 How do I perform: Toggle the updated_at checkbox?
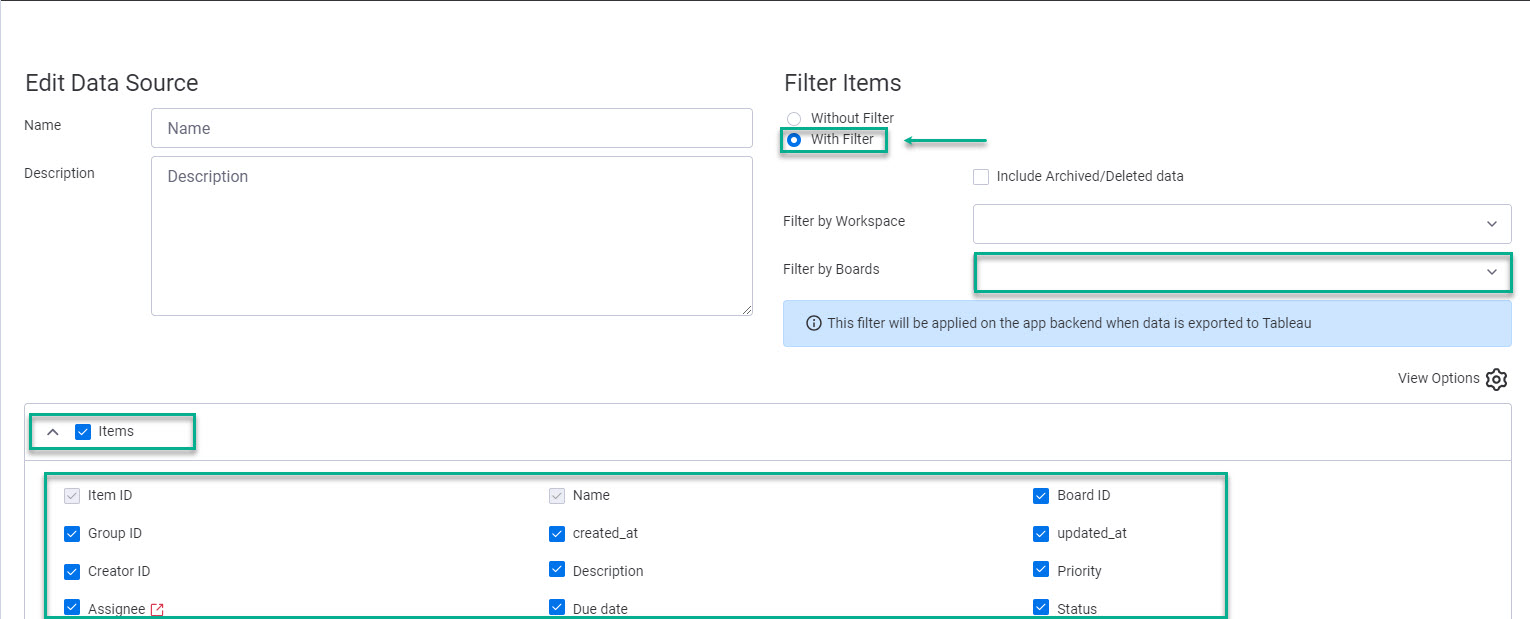pyautogui.click(x=1041, y=534)
